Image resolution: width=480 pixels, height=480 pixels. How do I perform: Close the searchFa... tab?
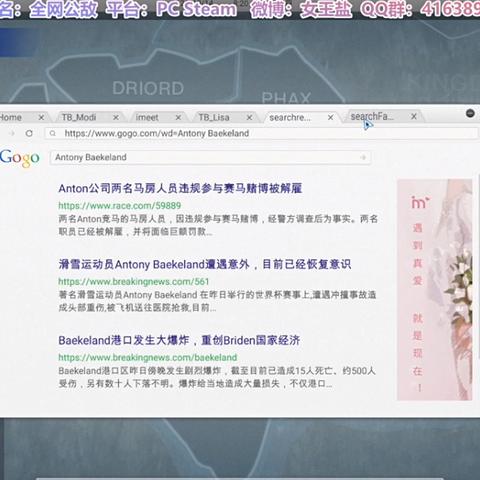click(414, 116)
